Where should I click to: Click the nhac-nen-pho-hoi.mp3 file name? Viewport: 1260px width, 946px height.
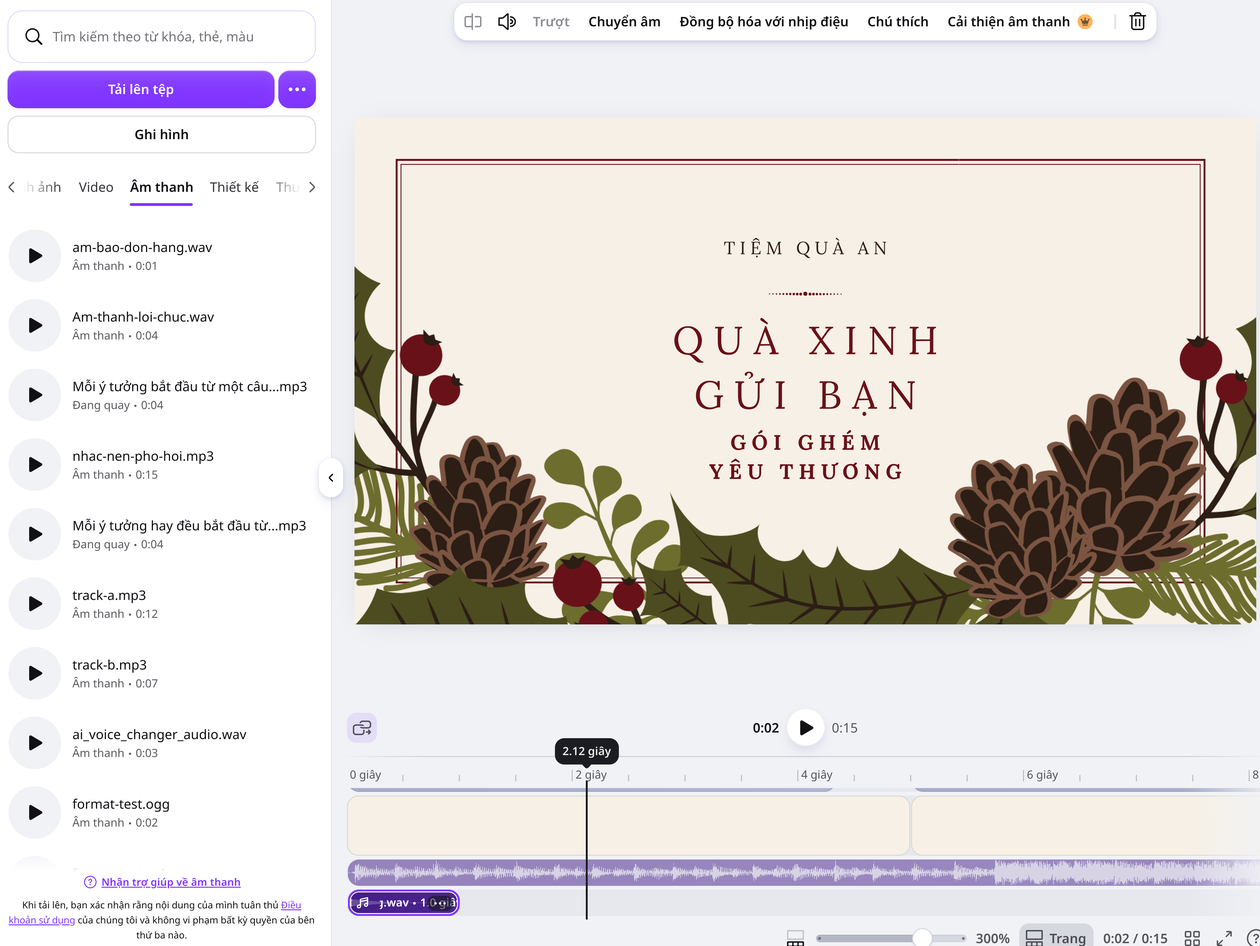pyautogui.click(x=143, y=456)
